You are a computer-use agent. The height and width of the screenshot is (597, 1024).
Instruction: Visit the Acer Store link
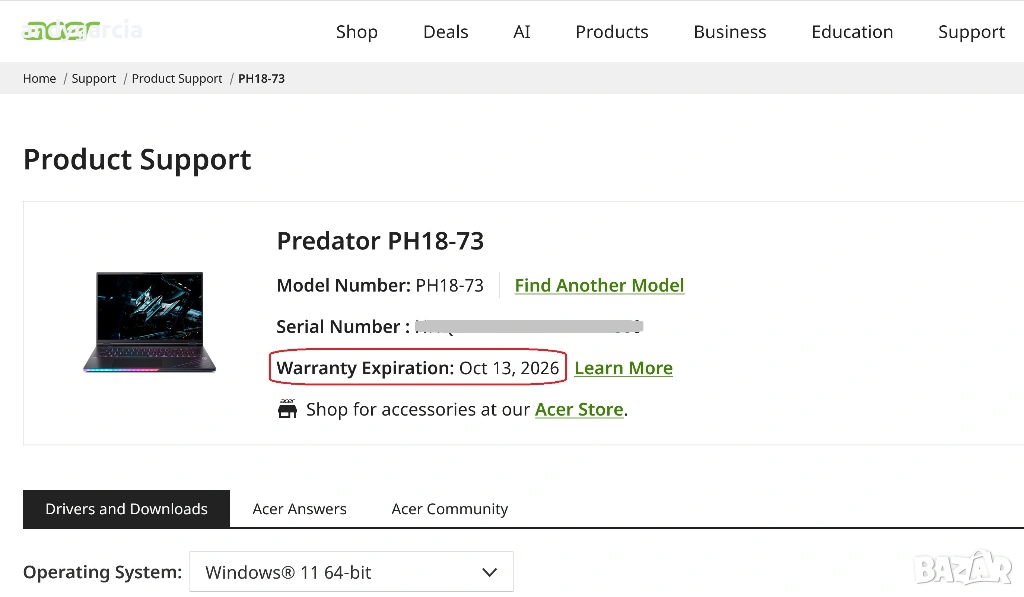[579, 409]
